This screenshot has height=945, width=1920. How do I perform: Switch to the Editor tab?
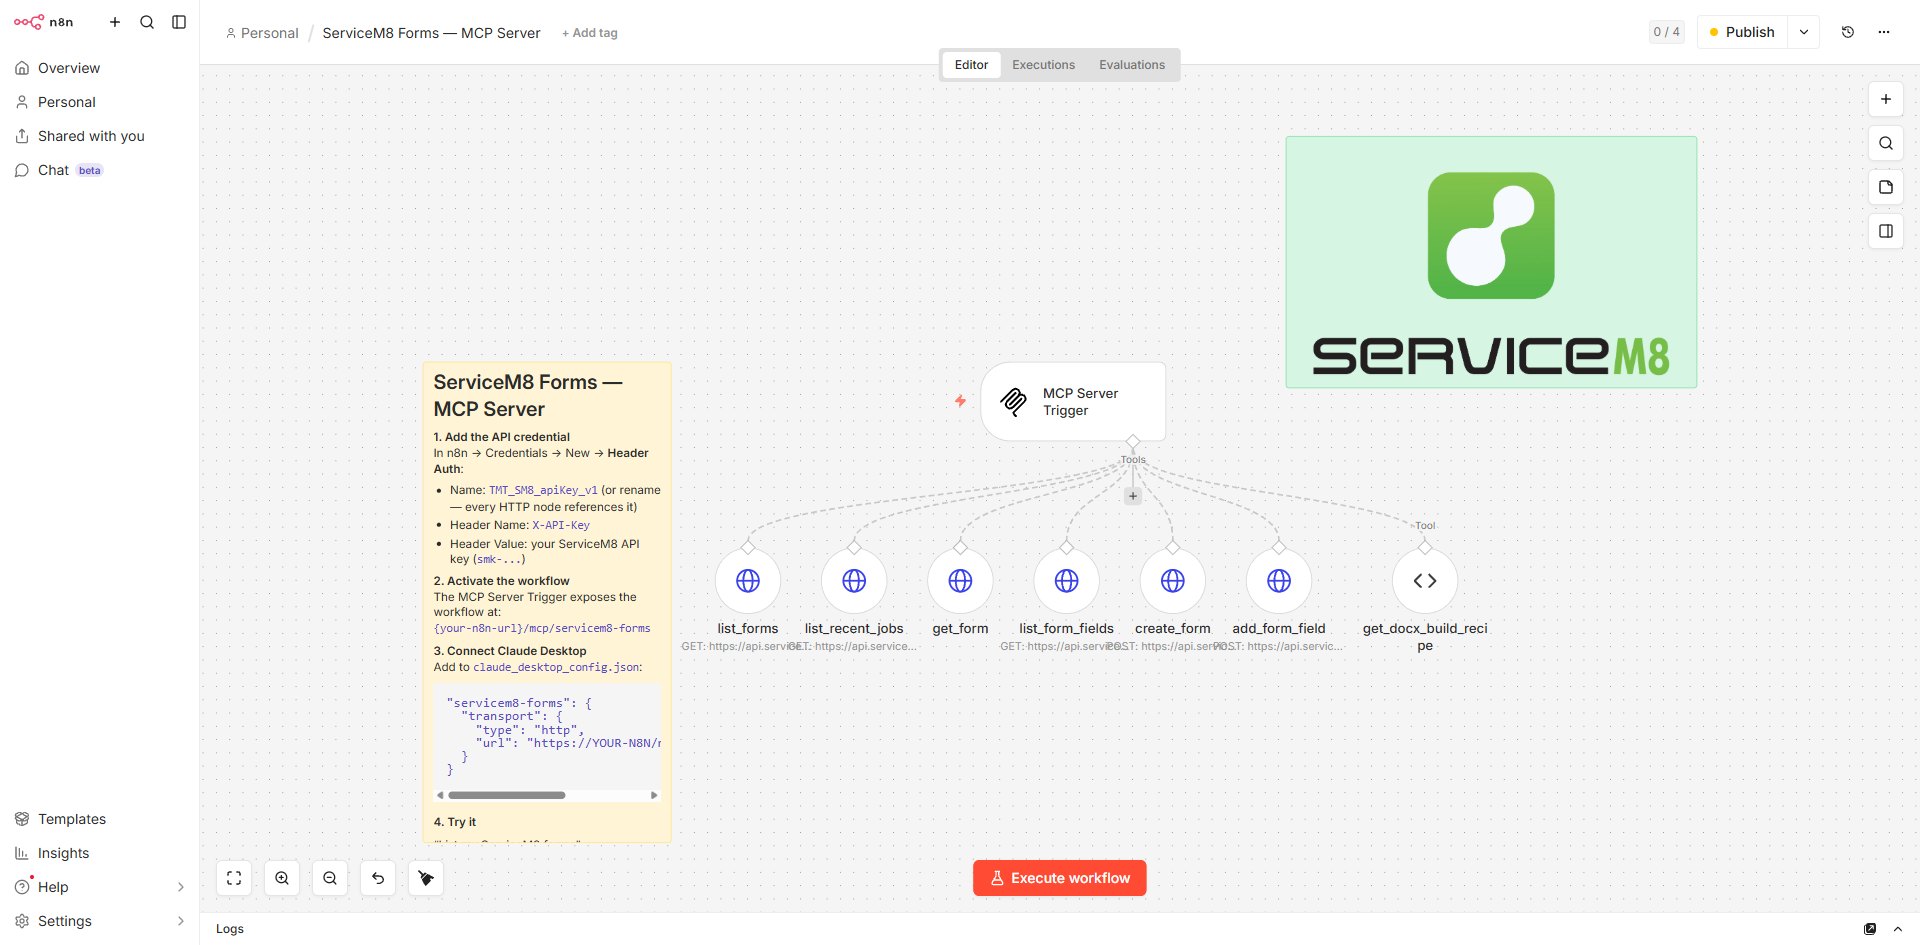pos(971,65)
